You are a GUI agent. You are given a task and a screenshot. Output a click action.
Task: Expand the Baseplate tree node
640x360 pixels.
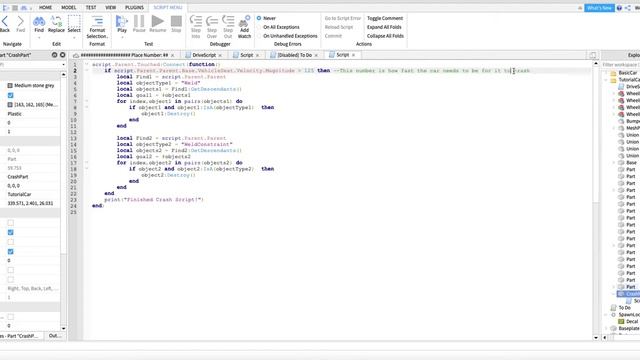click(606, 329)
